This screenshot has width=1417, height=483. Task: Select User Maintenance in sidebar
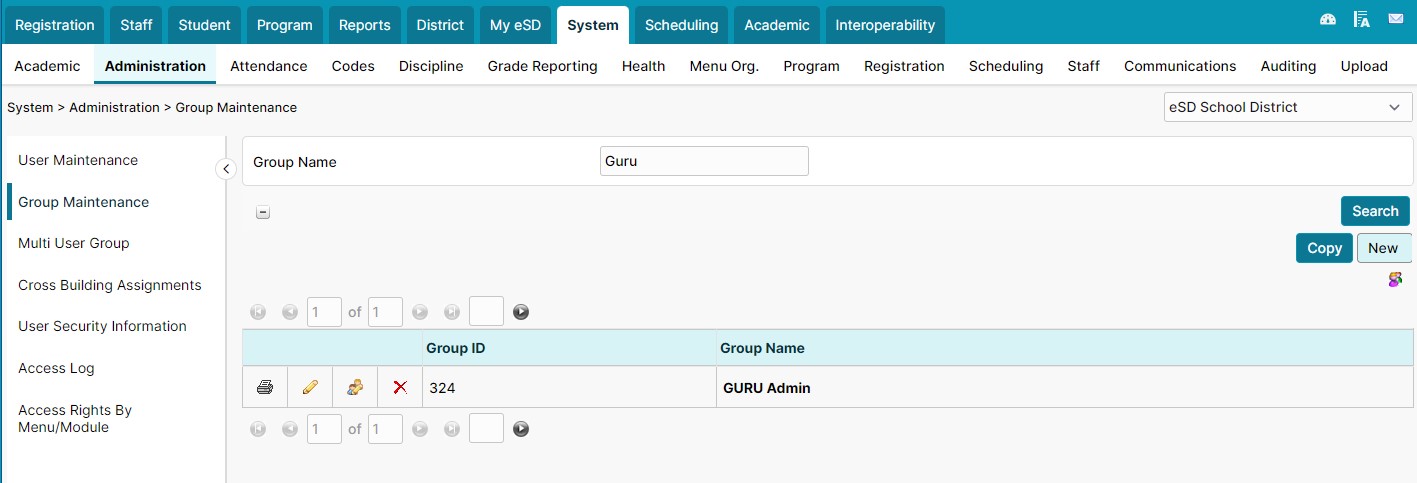pos(78,160)
